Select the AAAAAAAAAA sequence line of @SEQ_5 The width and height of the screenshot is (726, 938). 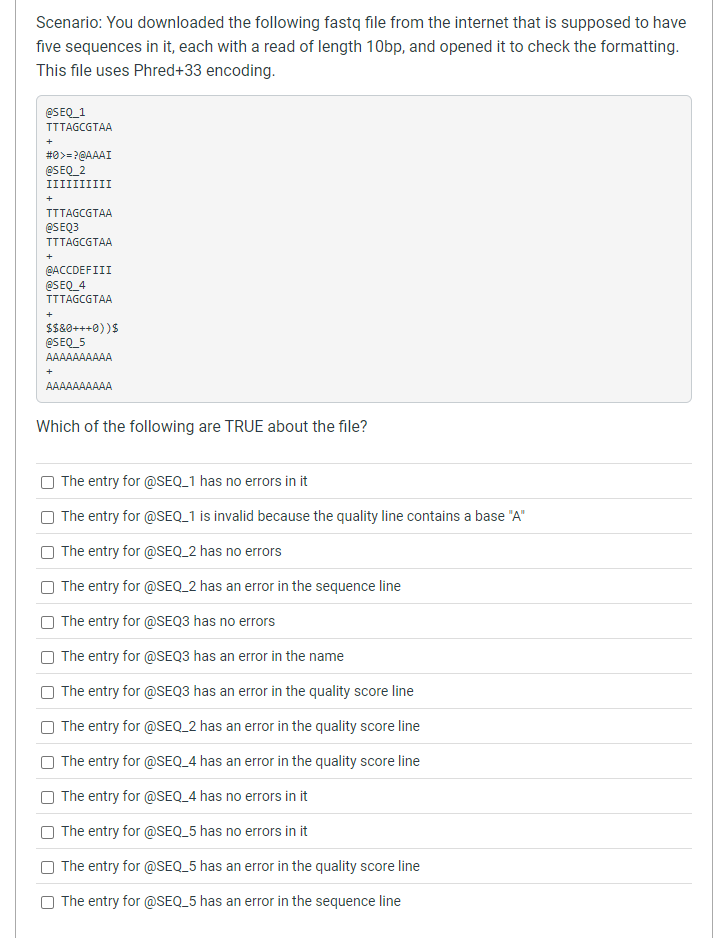[78, 357]
